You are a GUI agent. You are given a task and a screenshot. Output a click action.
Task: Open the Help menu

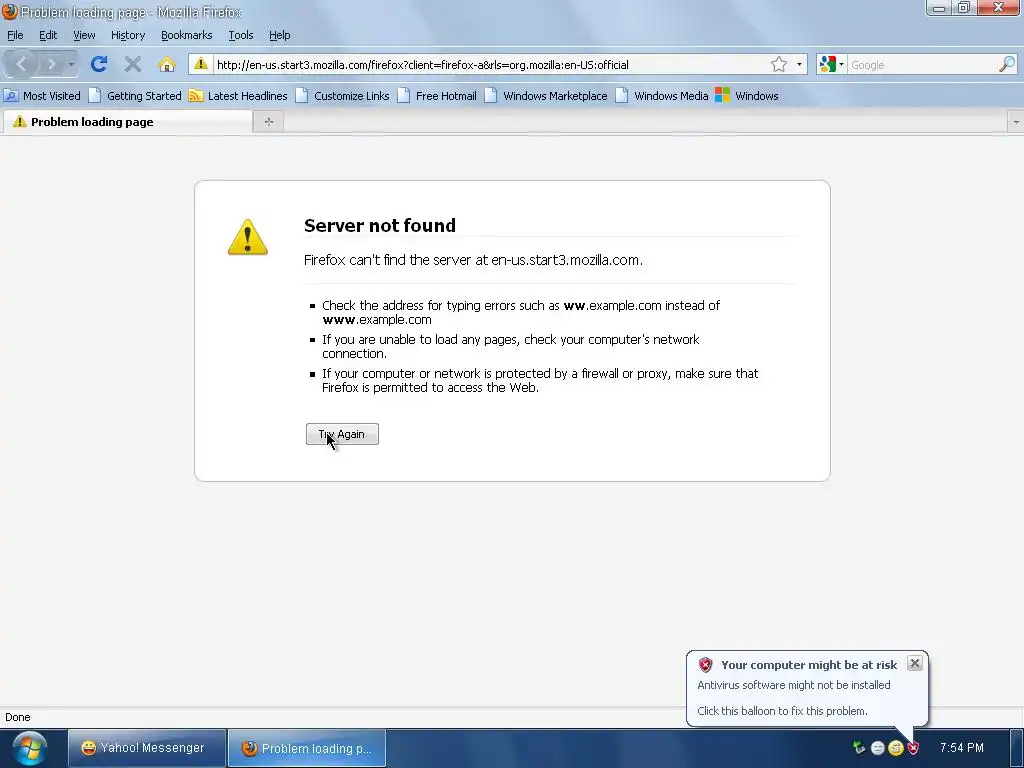[x=280, y=35]
